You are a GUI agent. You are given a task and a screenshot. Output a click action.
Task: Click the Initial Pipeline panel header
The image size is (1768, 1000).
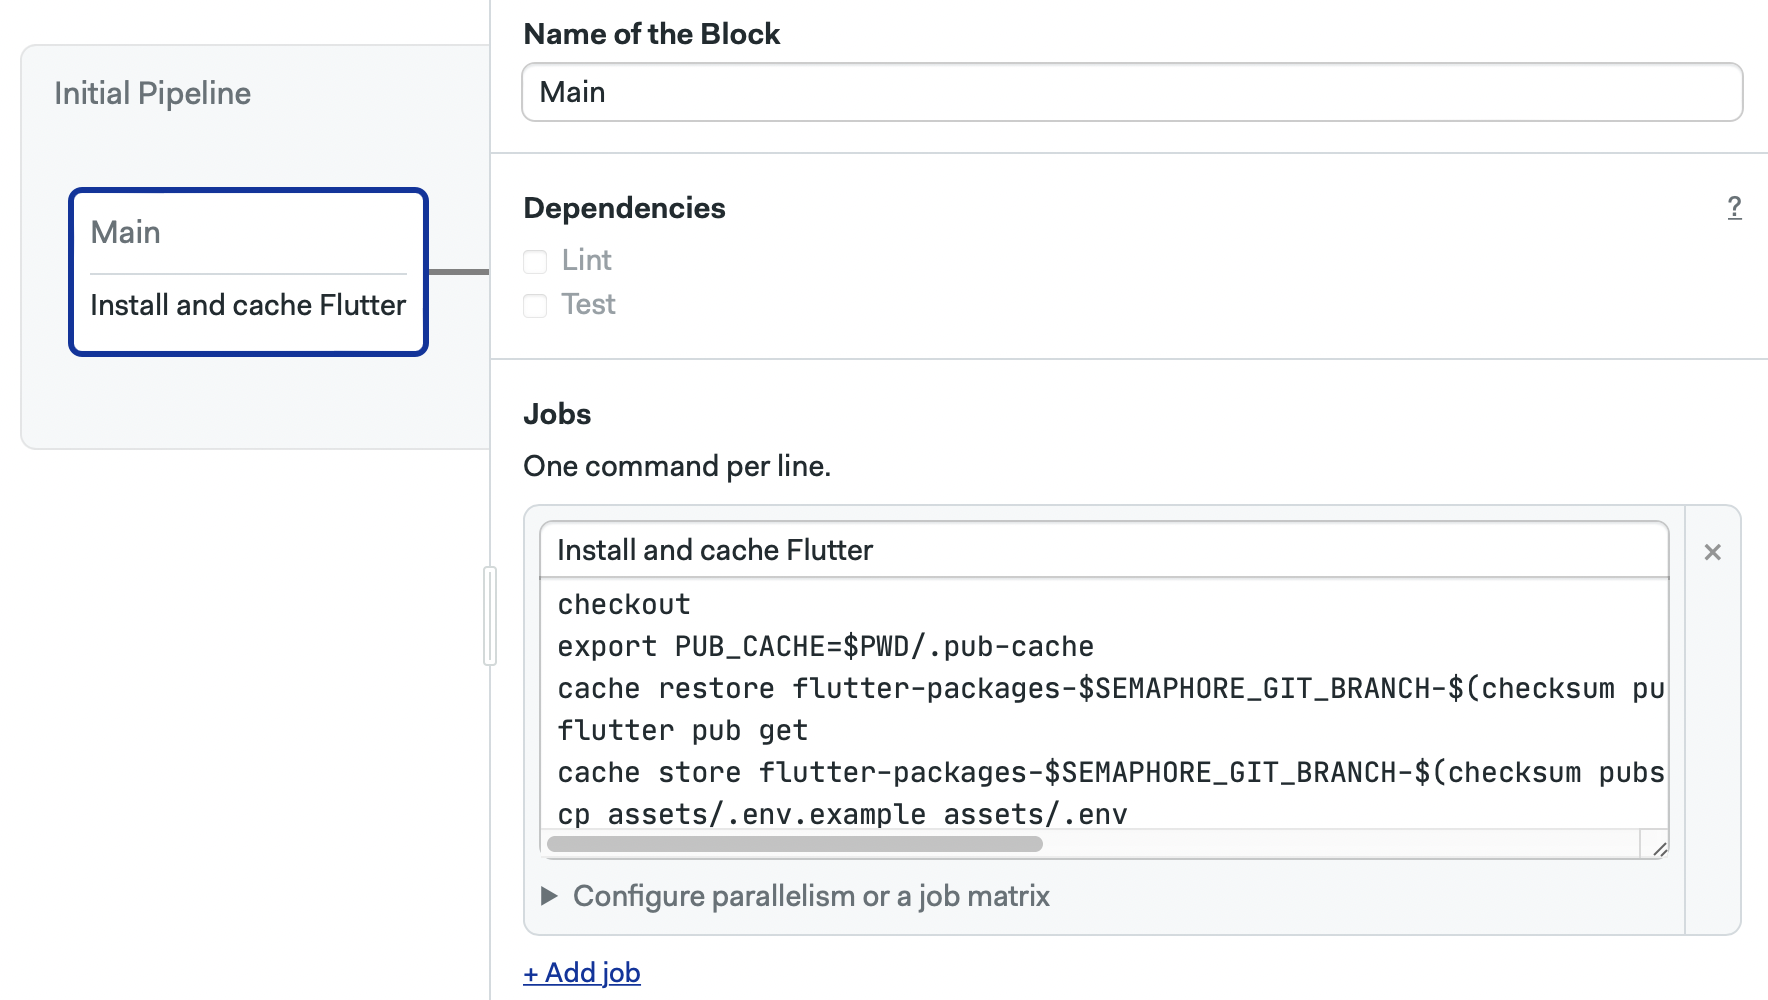(152, 92)
